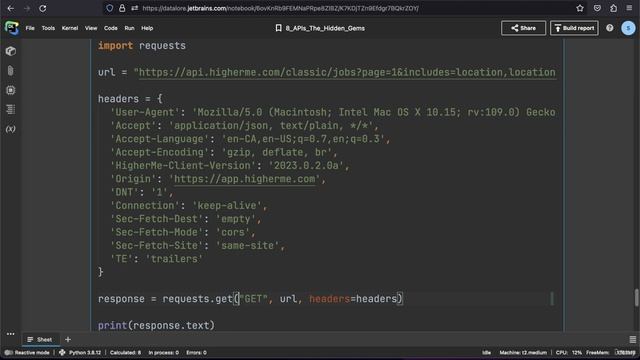640x360 pixels.
Task: Open the shield tracking protection icon
Action: 109,8
